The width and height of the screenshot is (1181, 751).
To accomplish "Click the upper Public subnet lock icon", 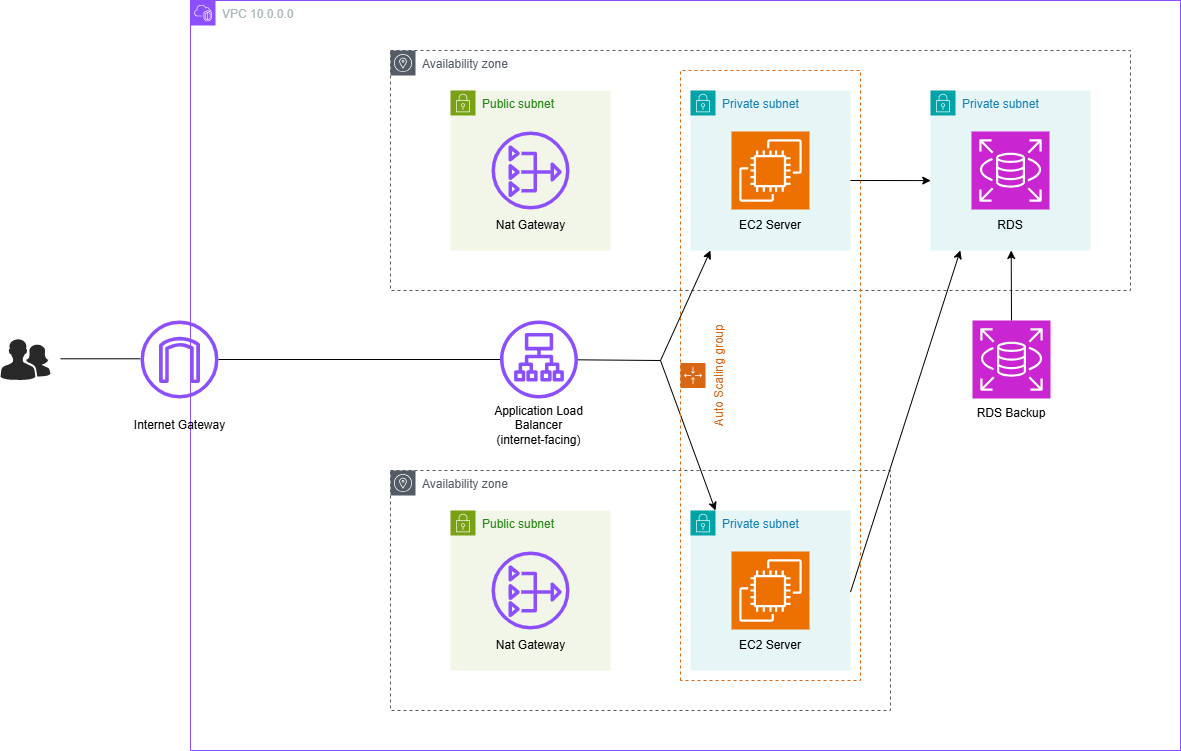I will coord(462,103).
